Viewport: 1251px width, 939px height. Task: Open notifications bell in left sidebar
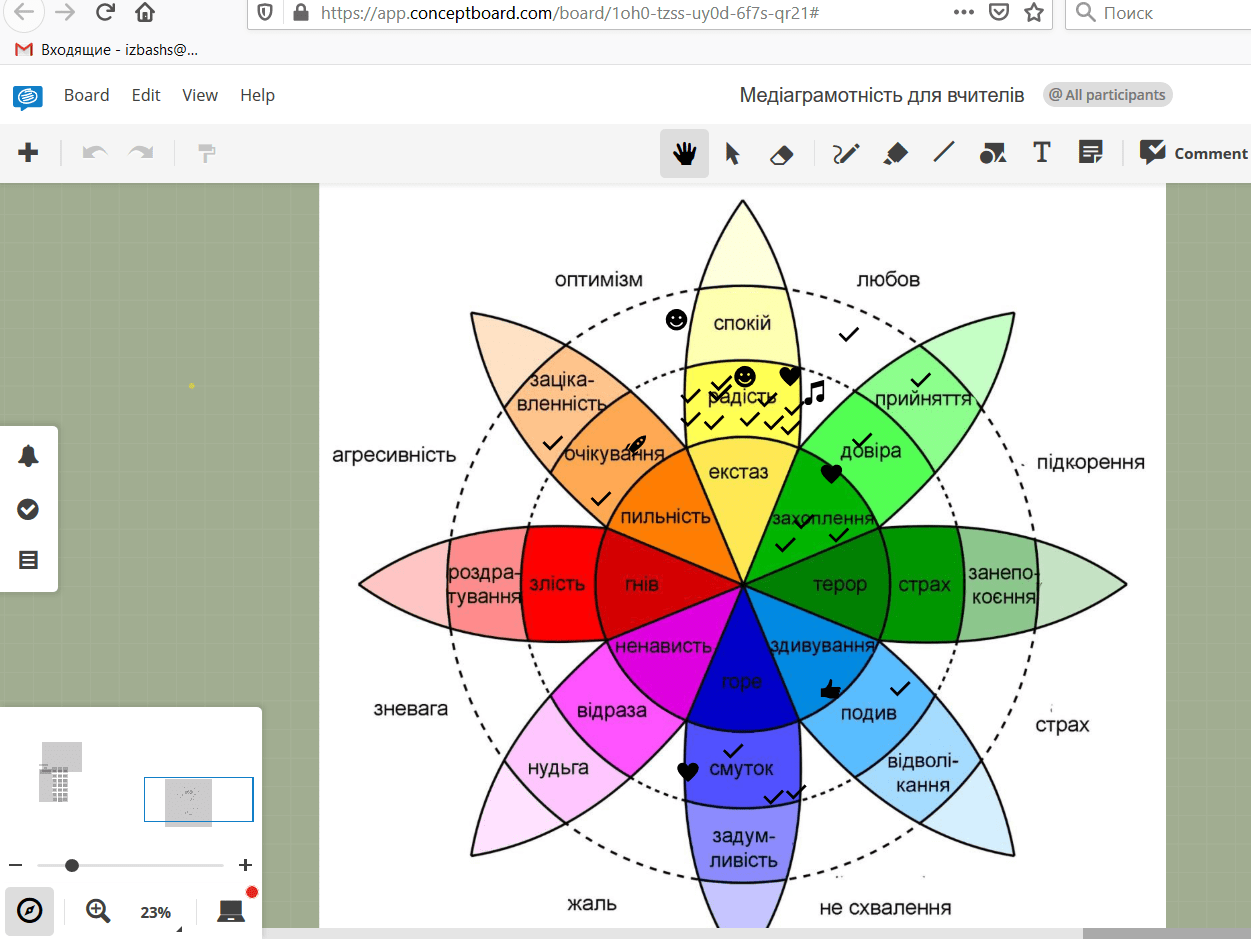coord(28,456)
